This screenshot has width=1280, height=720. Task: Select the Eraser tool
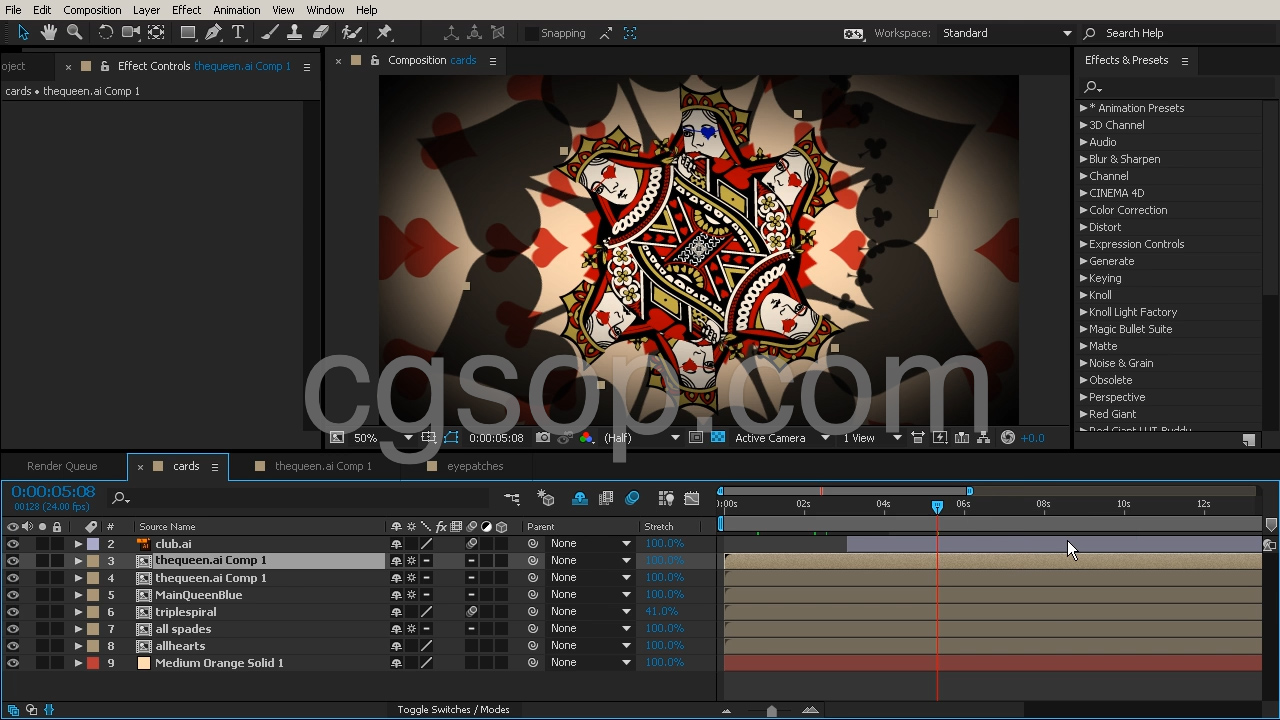(x=321, y=33)
